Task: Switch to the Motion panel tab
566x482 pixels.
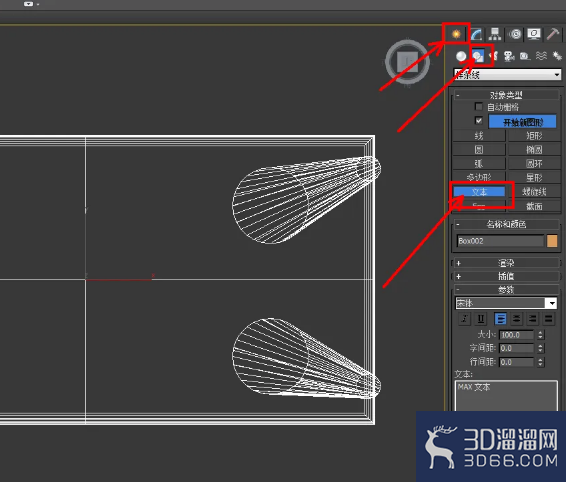Action: [x=515, y=34]
